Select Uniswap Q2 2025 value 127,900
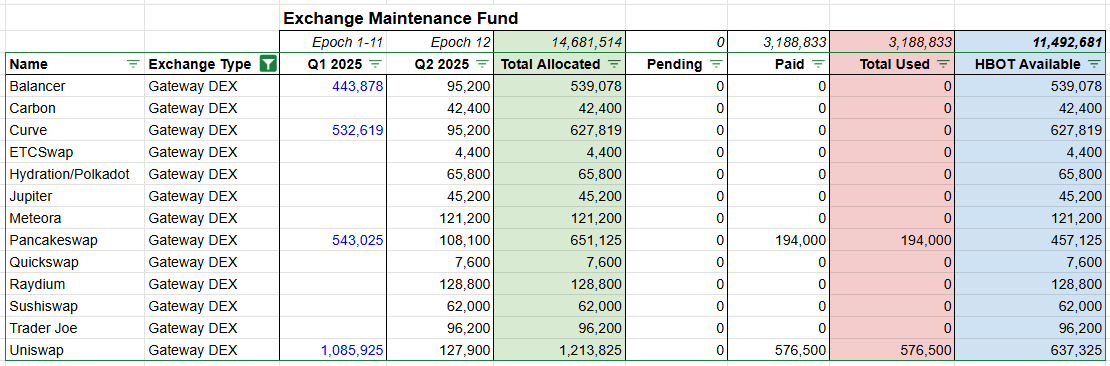This screenshot has height=366, width=1110. pyautogui.click(x=440, y=350)
